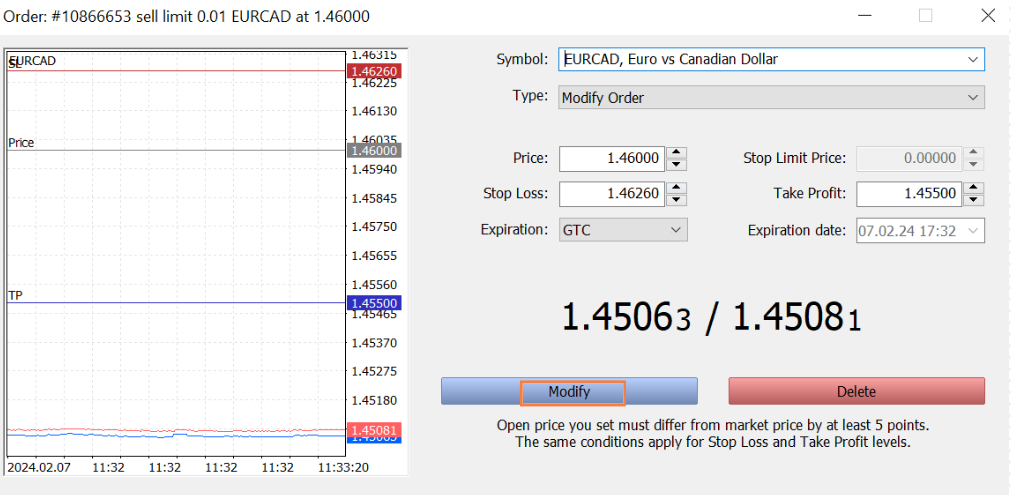This screenshot has height=495, width=1018.
Task: Click the Stop Loss input field
Action: tap(611, 194)
